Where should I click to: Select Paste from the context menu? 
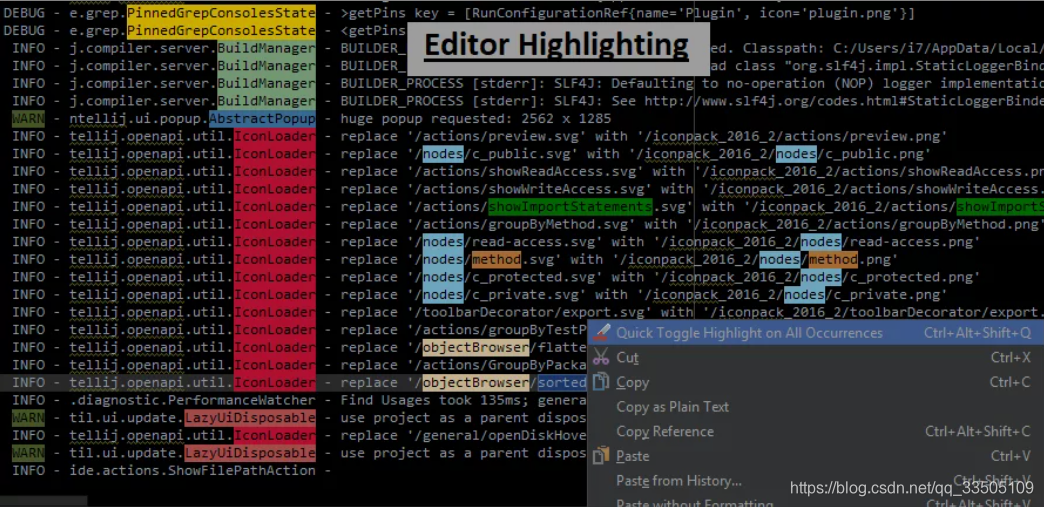point(816,456)
